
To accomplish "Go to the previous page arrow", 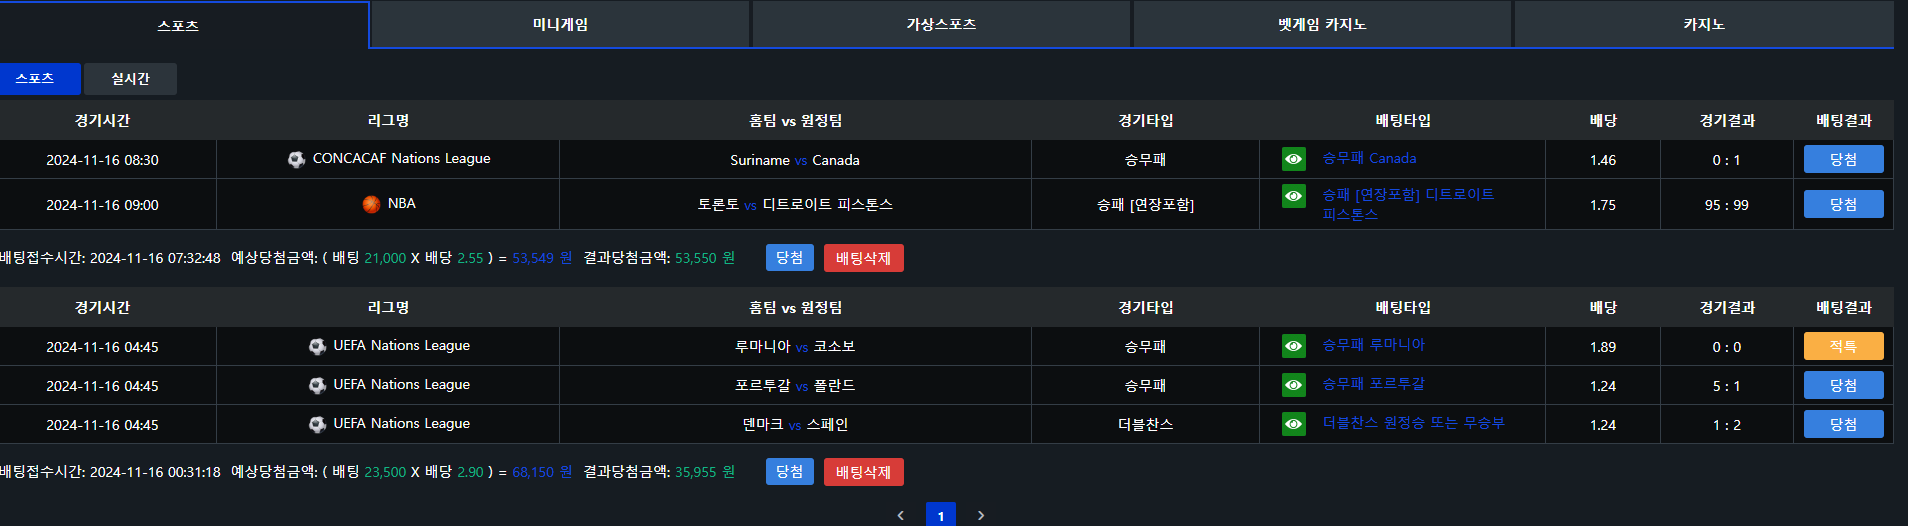I will [x=901, y=515].
